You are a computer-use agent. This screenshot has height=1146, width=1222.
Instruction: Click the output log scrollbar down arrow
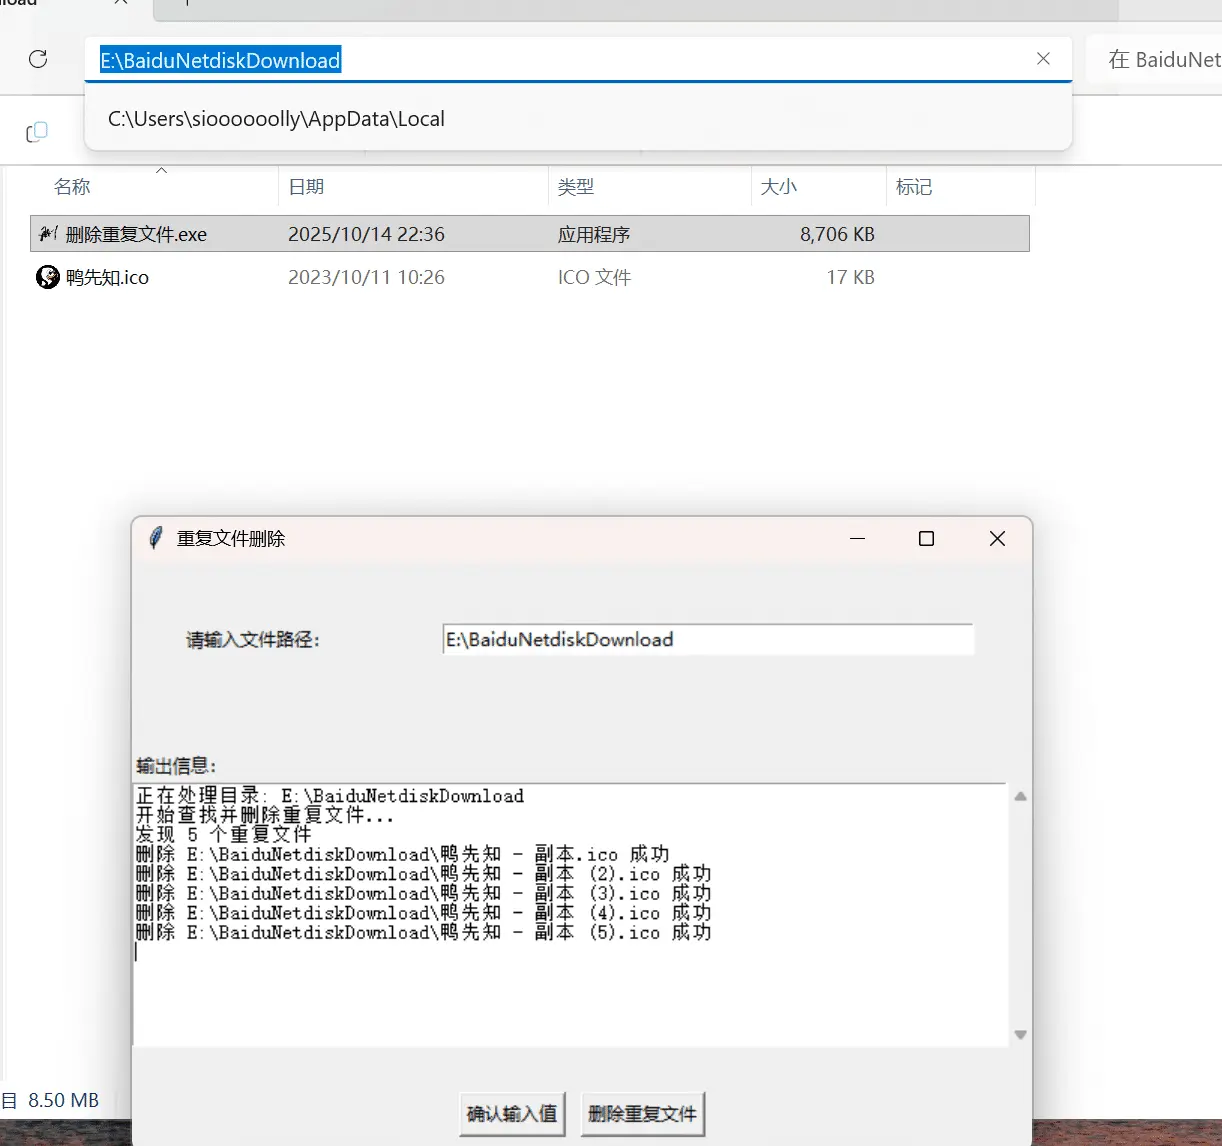1020,1035
